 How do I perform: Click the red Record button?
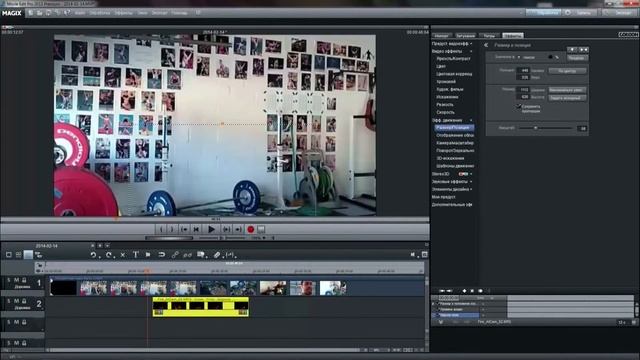[x=251, y=229]
